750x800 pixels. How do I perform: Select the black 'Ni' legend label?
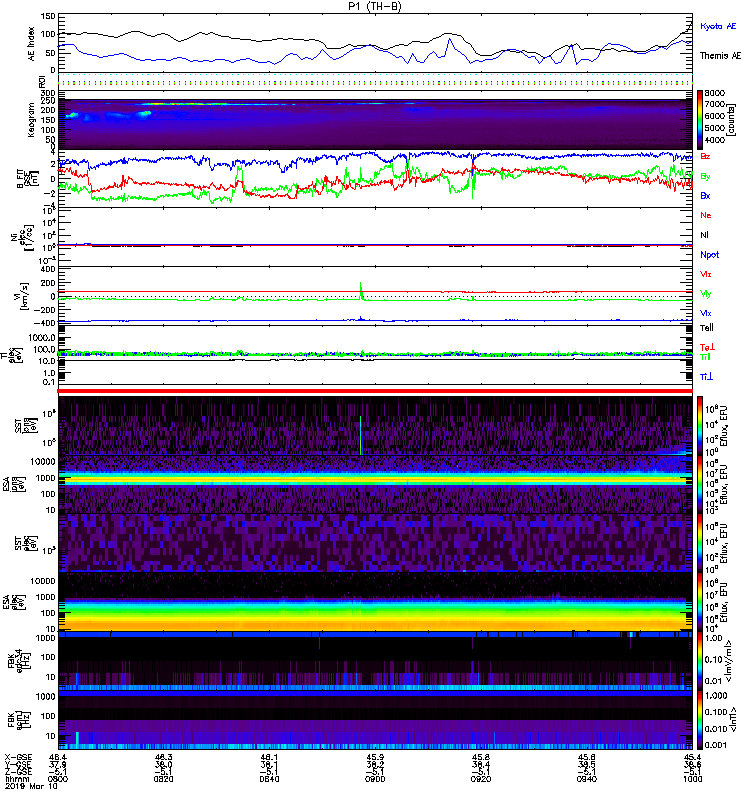[x=704, y=235]
